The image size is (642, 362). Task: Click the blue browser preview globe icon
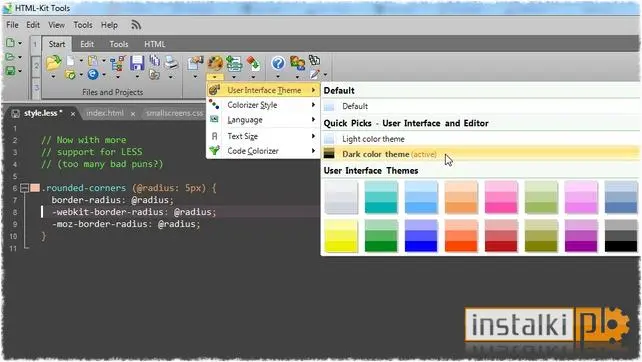pyautogui.click(x=93, y=74)
